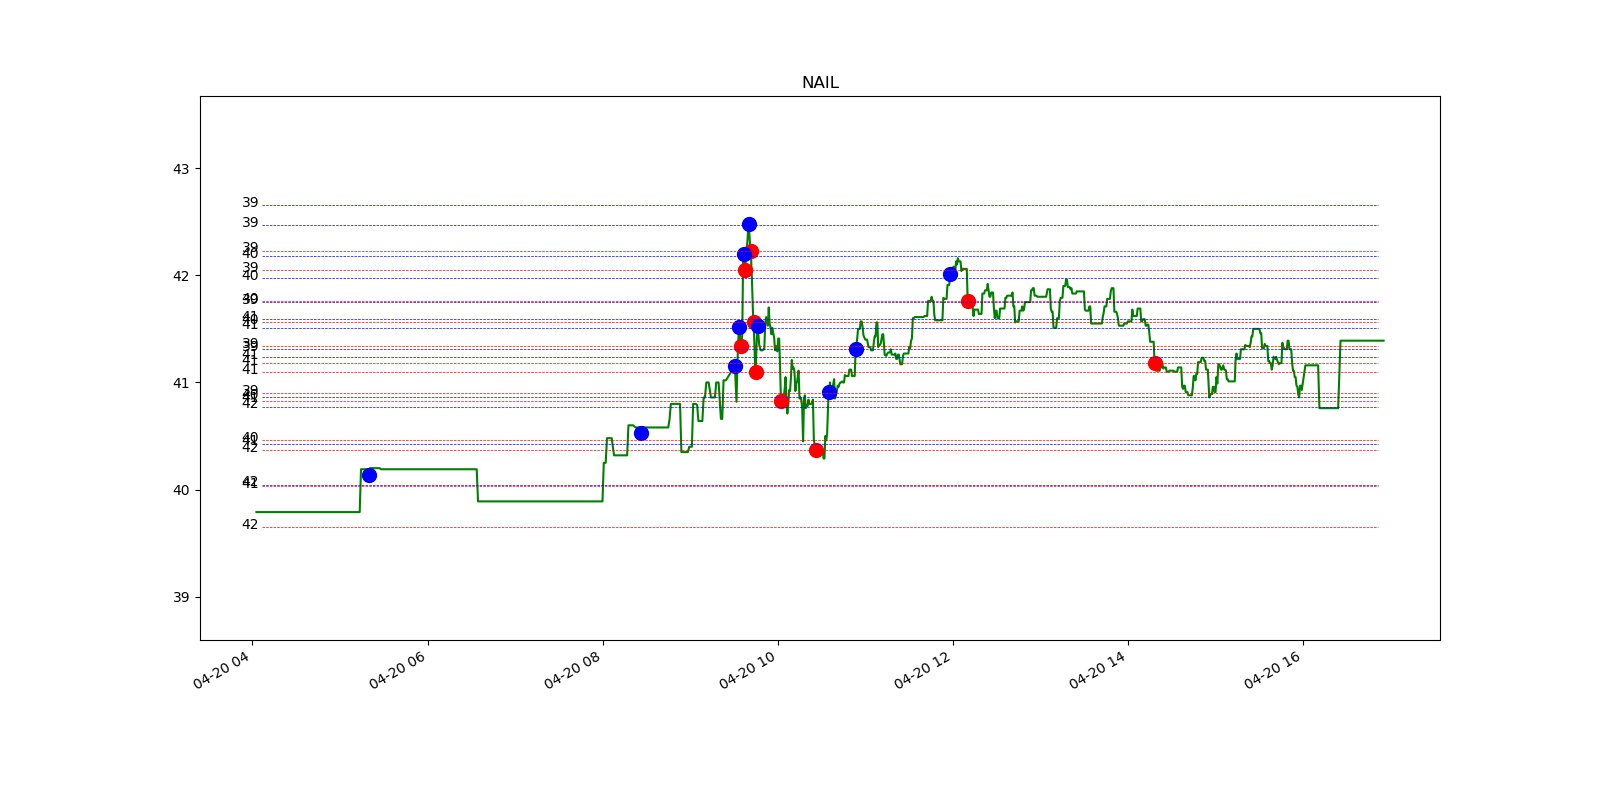
Task: Select the blue marker near 10:50 at 41.3
Action: point(856,349)
